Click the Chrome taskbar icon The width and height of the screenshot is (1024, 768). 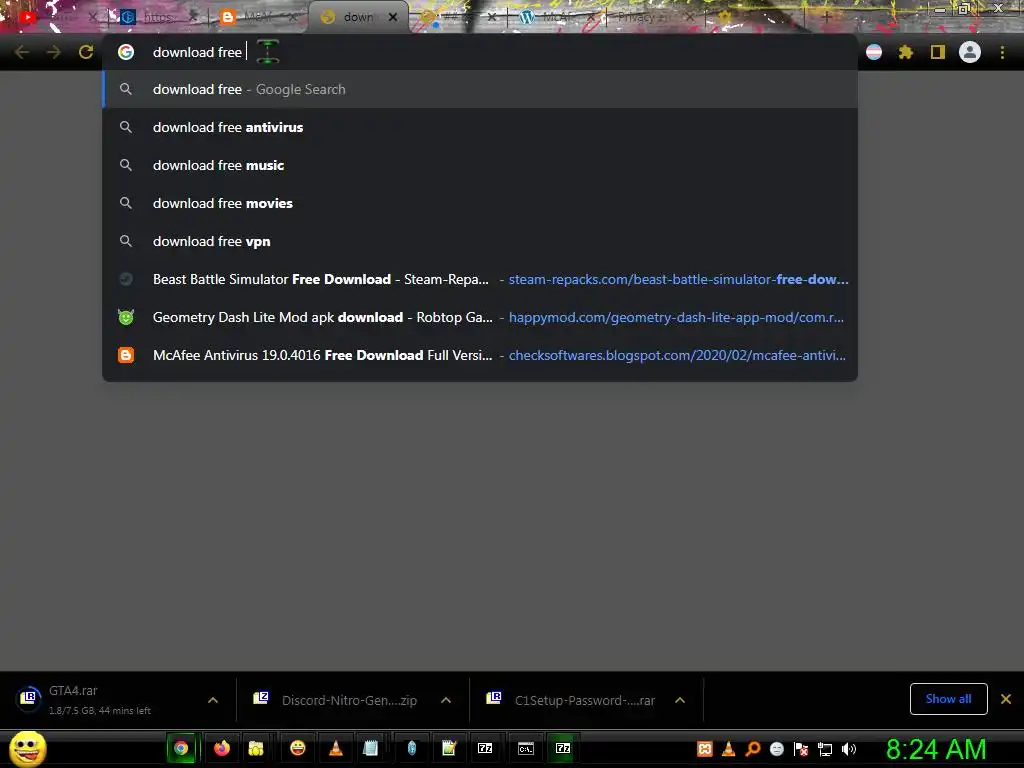(181, 748)
